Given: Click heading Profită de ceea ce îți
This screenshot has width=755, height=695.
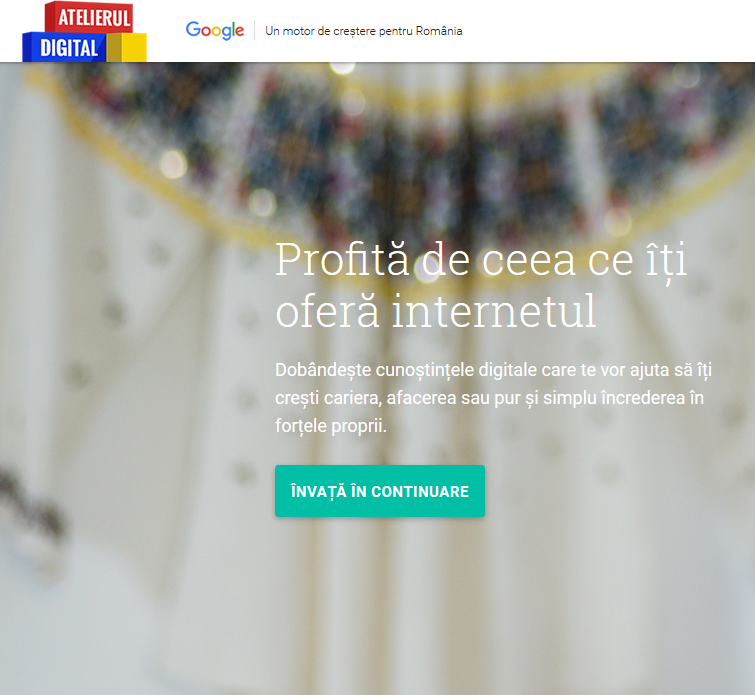Looking at the screenshot, I should click(481, 261).
